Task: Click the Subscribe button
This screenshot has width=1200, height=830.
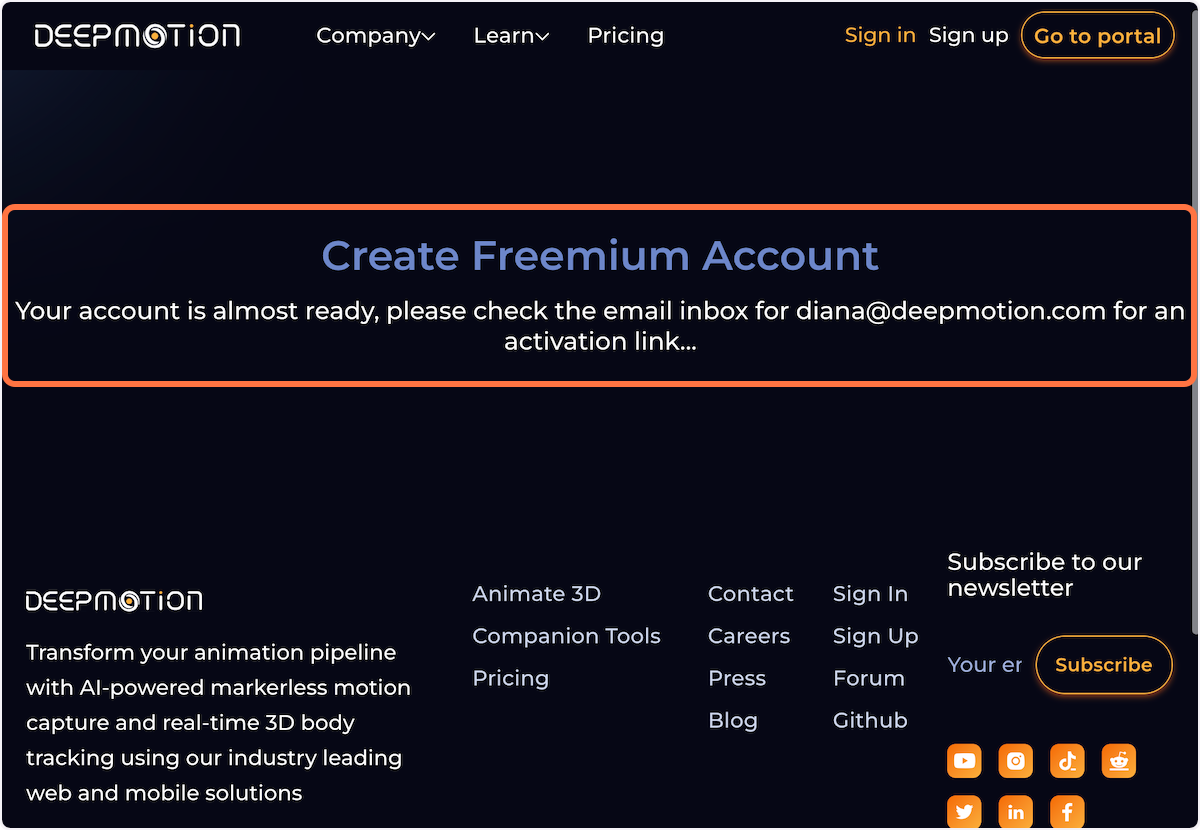Action: tap(1103, 664)
